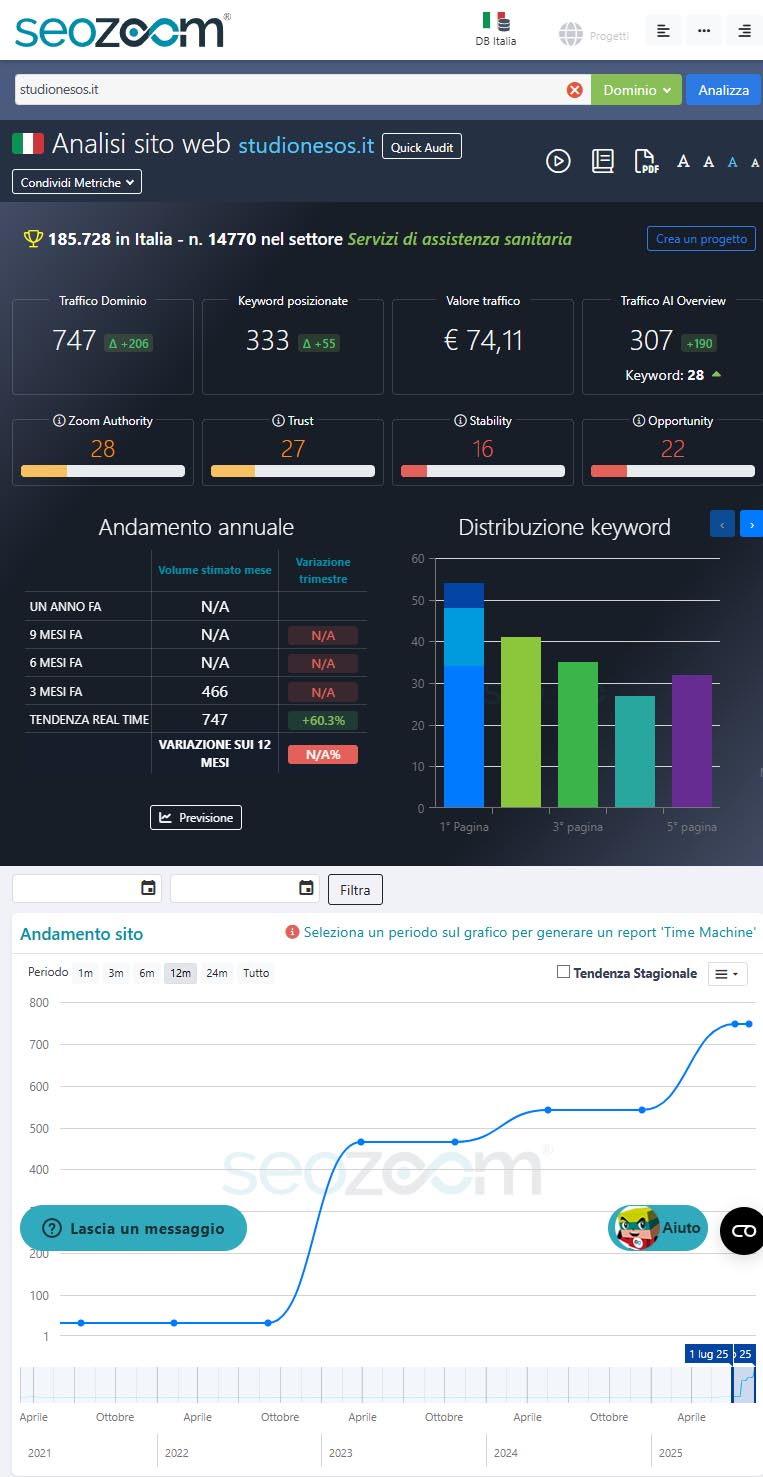Open the DB Italia database selector

pyautogui.click(x=495, y=30)
